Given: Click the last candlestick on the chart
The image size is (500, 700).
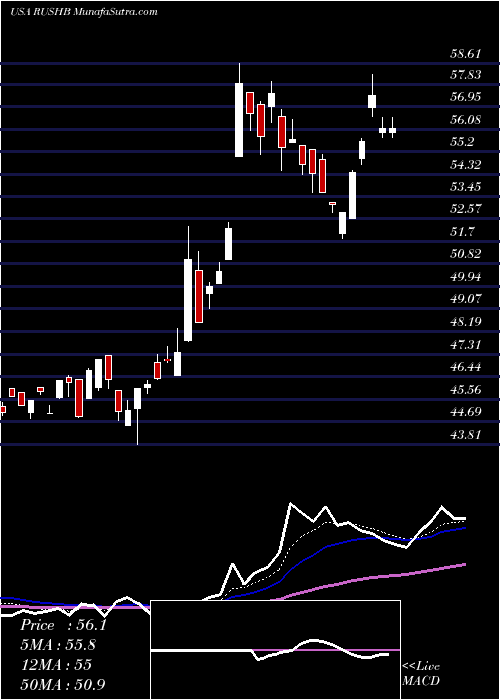Looking at the screenshot, I should pos(392,130).
